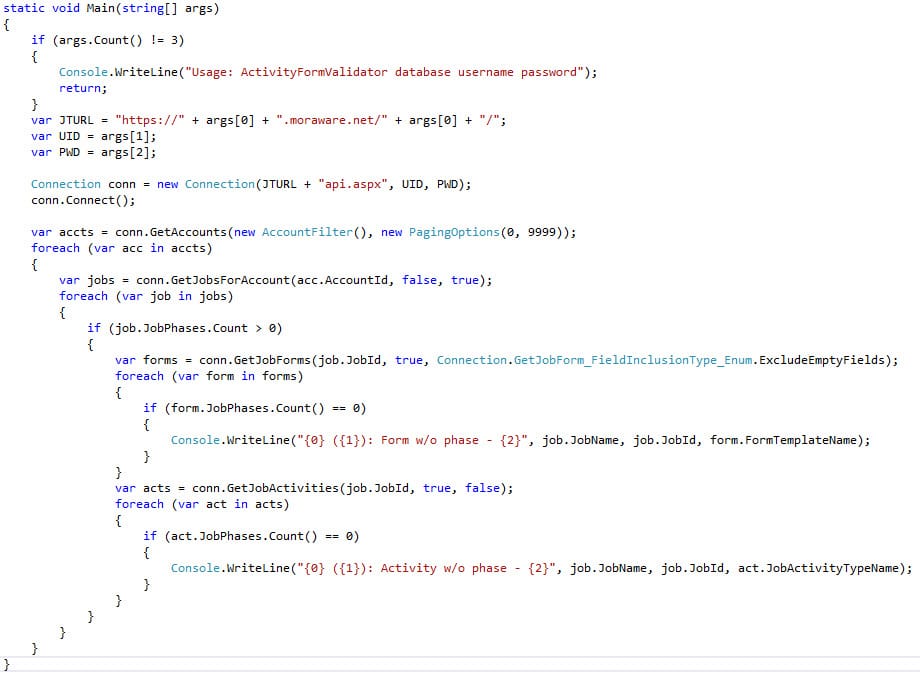Click the conn.GetJobActivities method call
The width and height of the screenshot is (920, 676).
coord(265,488)
